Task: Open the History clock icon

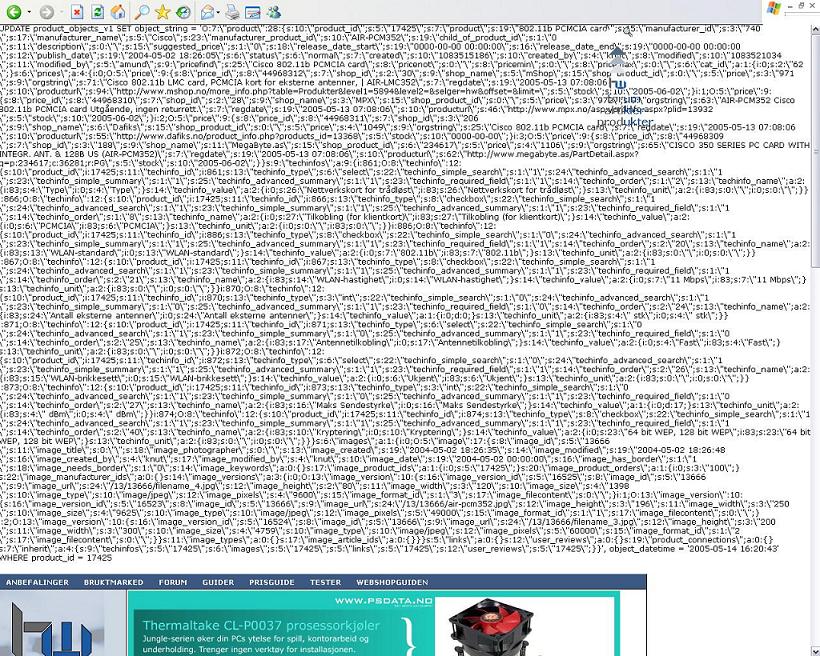Action: (183, 12)
